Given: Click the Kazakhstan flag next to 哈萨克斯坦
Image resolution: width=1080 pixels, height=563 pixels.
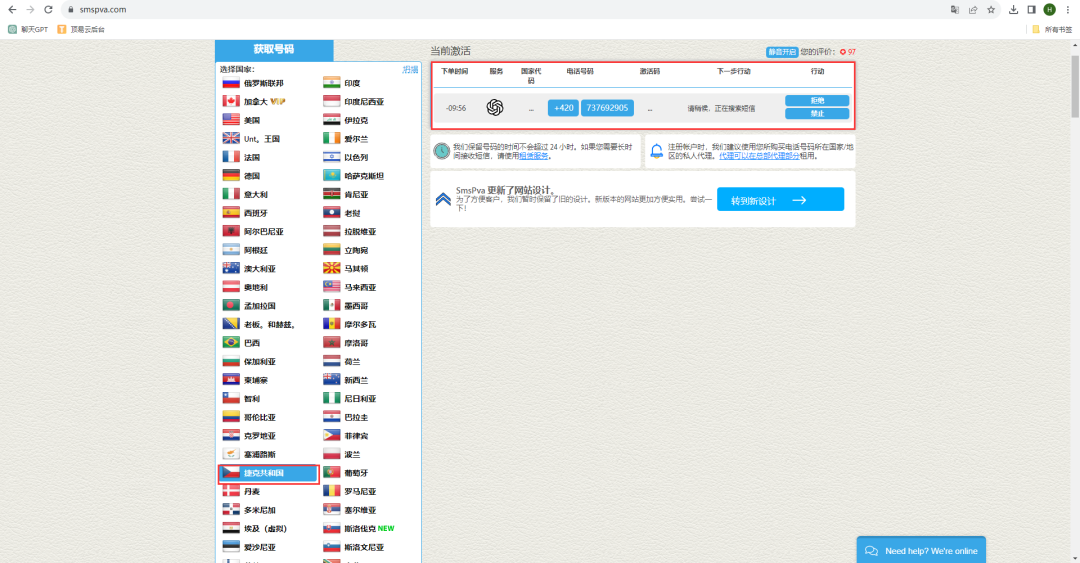Looking at the screenshot, I should pos(331,176).
